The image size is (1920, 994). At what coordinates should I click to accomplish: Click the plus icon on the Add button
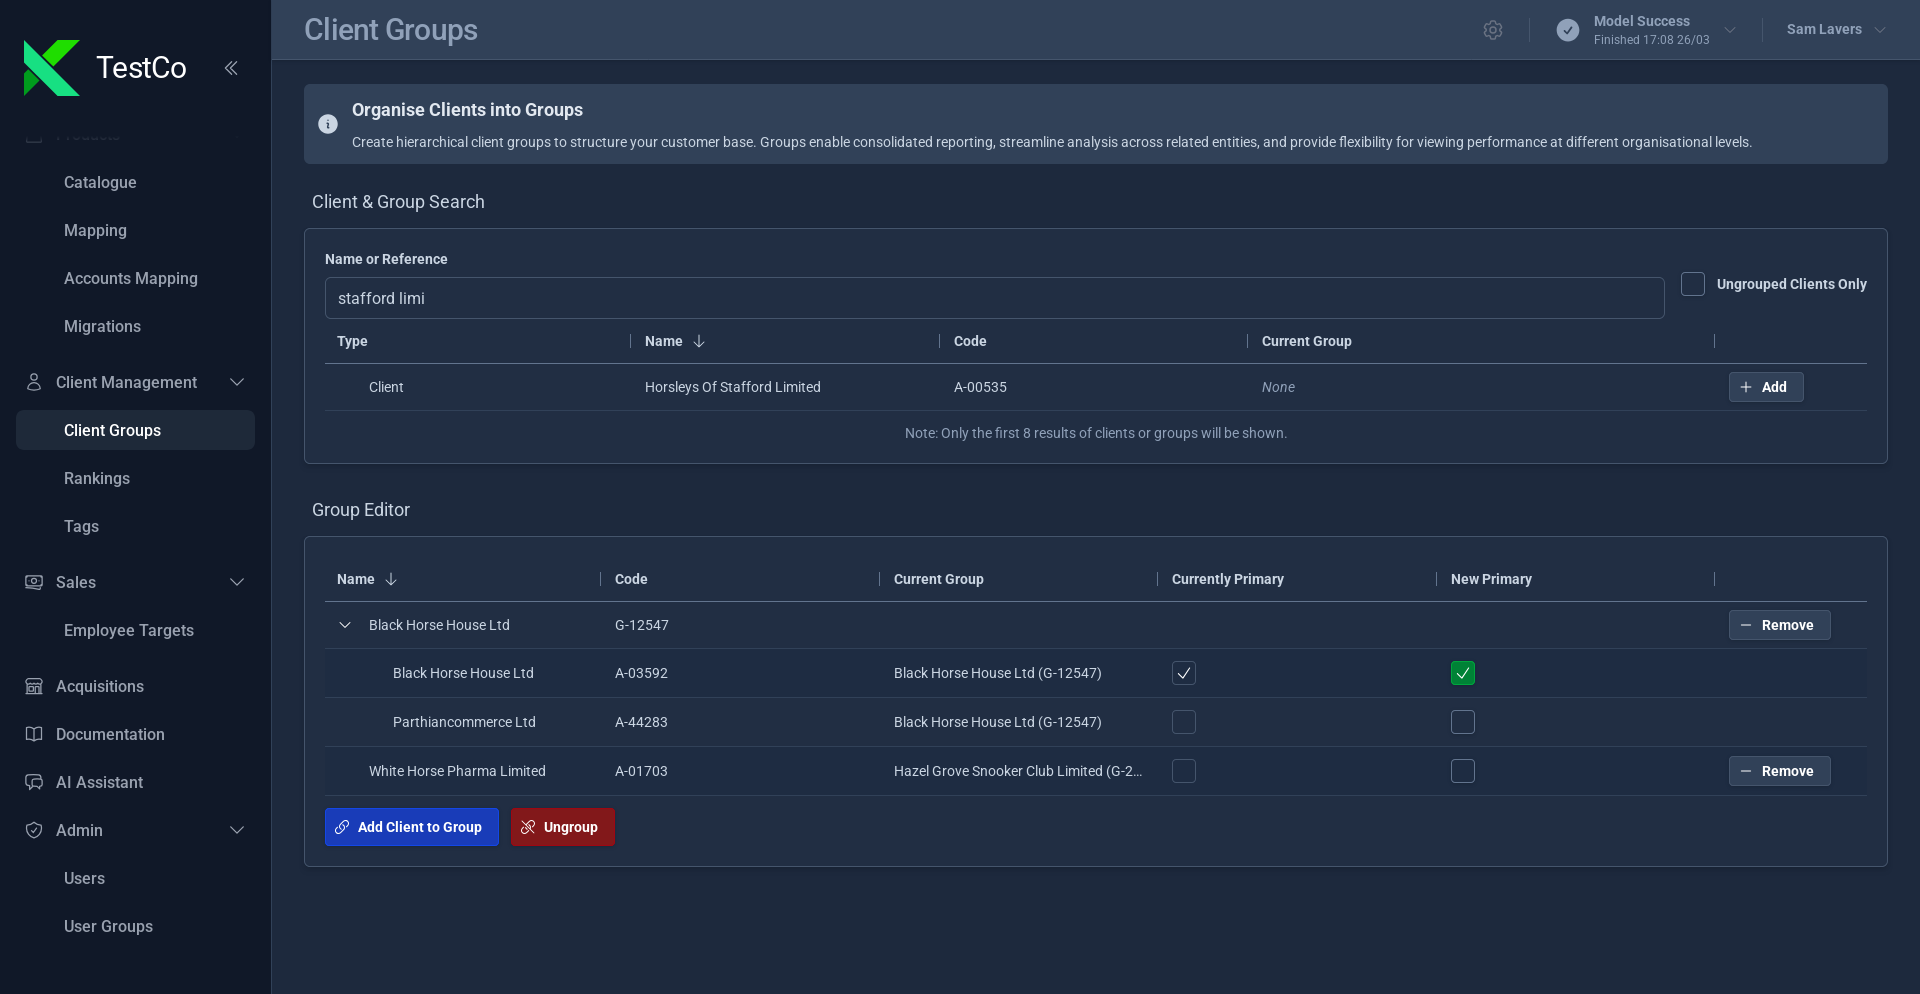point(1746,387)
